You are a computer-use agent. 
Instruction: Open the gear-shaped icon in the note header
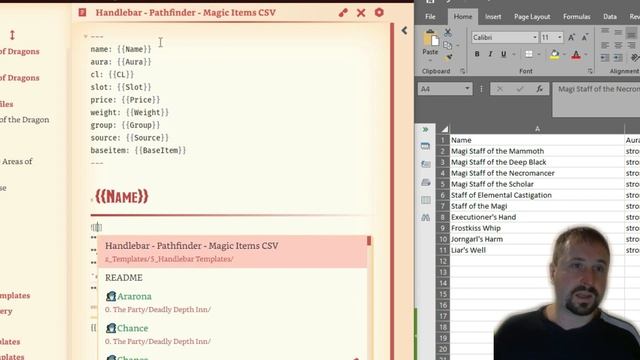point(379,13)
